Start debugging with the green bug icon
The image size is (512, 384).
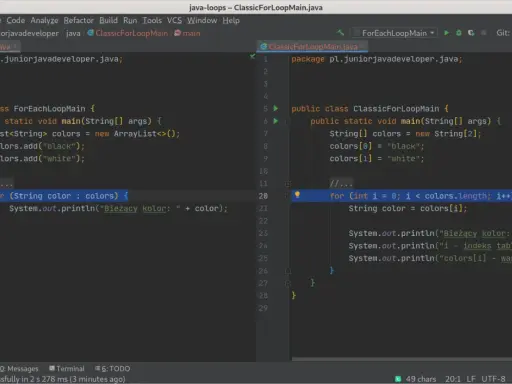point(459,33)
